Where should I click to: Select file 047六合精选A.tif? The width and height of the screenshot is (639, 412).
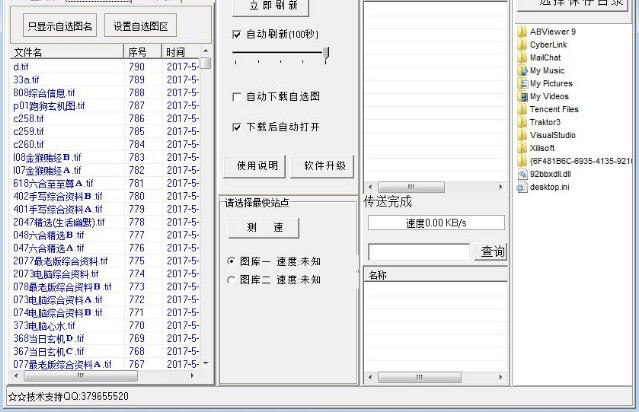(x=49, y=248)
